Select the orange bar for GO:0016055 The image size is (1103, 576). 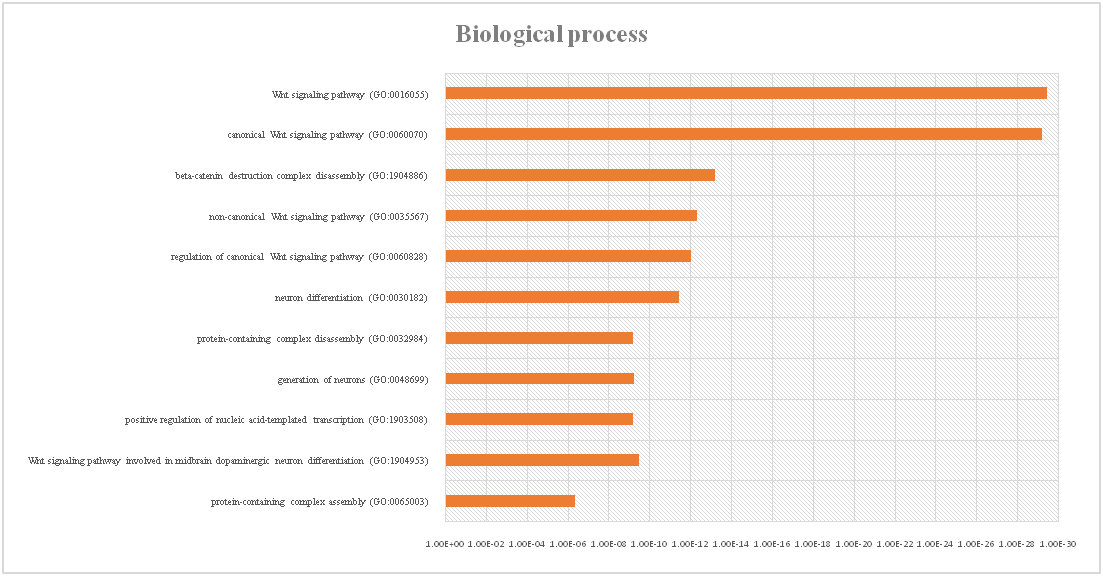745,93
